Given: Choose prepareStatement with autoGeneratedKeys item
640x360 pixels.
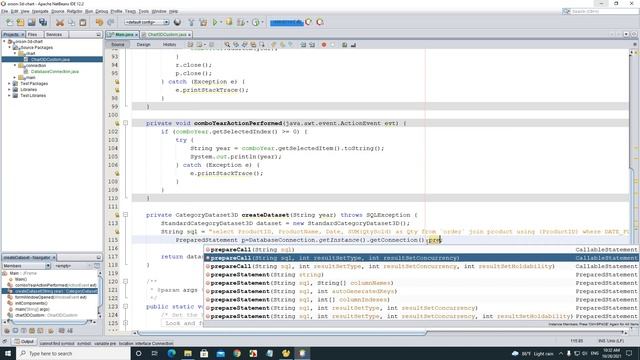Looking at the screenshot, I should [x=421, y=291].
